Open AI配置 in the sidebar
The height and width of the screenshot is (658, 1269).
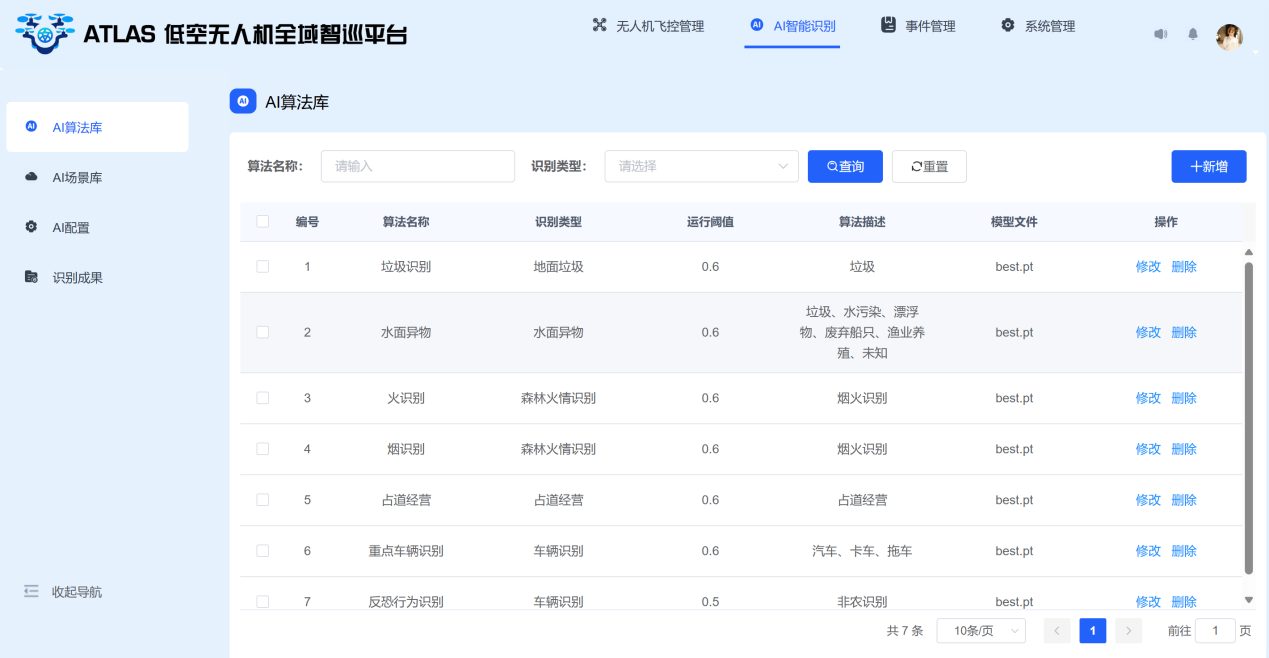(x=70, y=228)
